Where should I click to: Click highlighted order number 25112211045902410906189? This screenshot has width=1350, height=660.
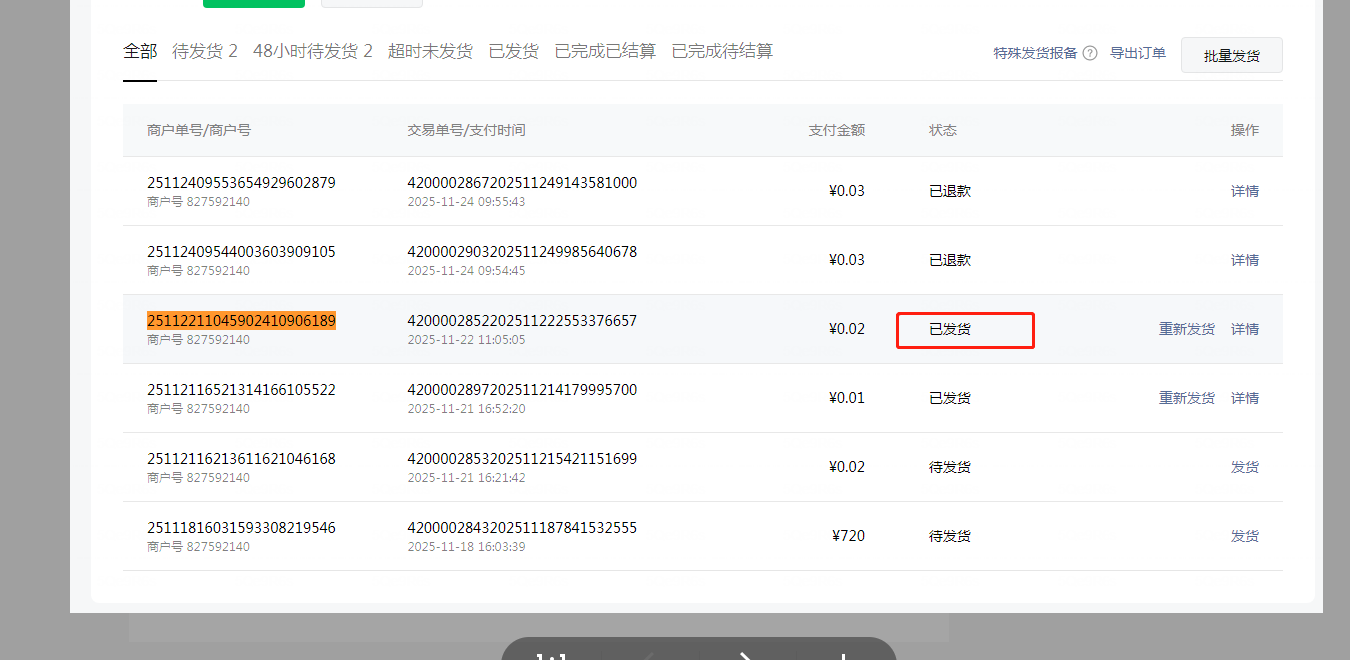[241, 321]
